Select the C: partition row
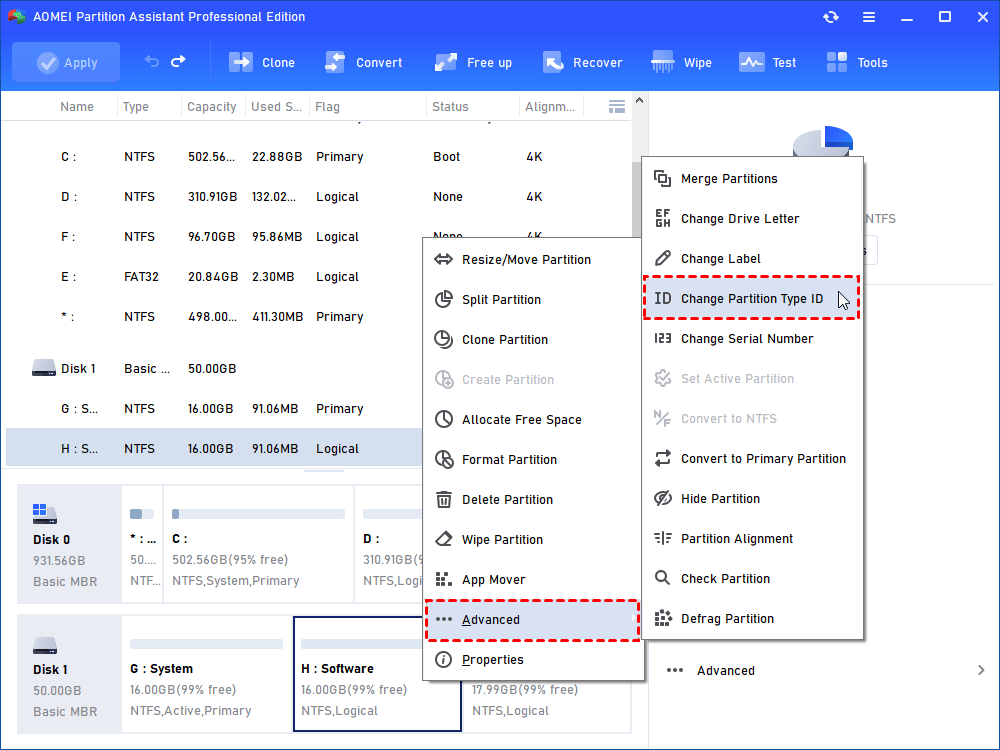This screenshot has width=1000, height=750. (x=318, y=157)
